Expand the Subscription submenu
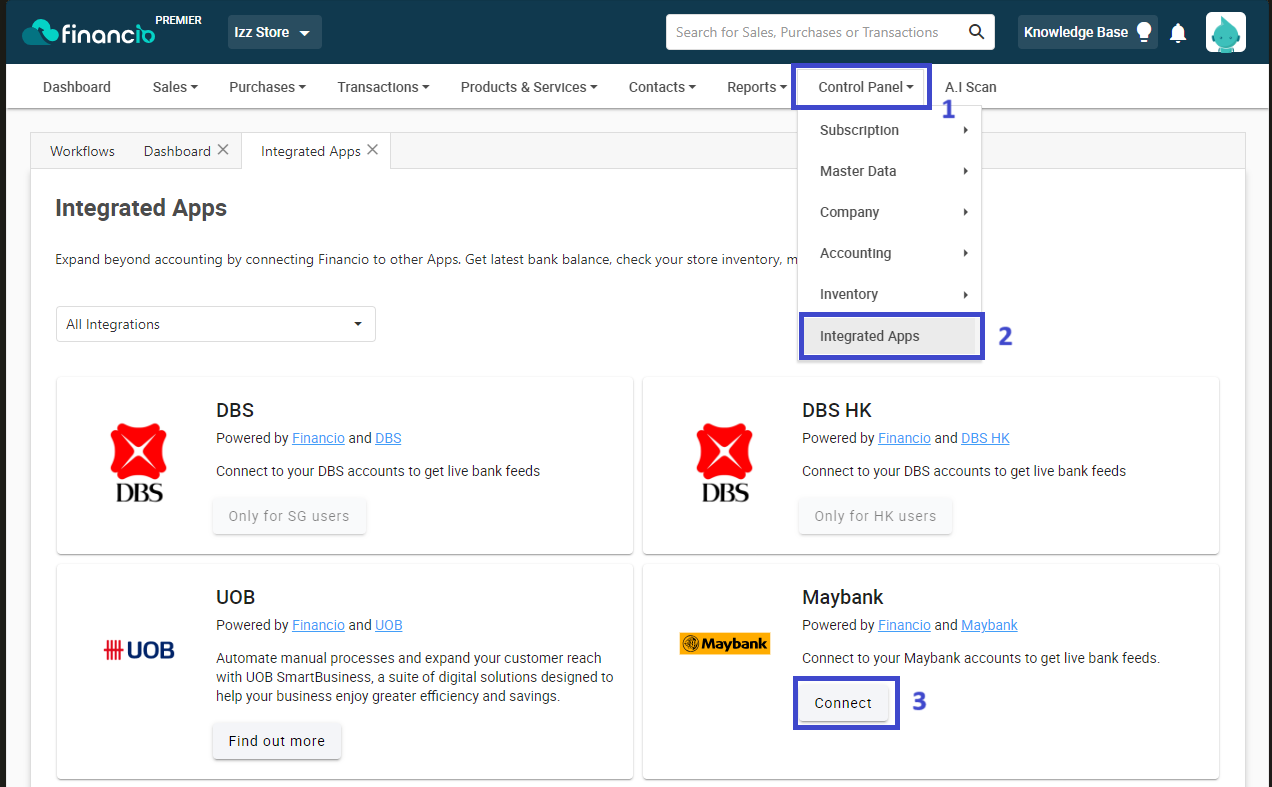This screenshot has width=1272, height=787. click(x=890, y=130)
